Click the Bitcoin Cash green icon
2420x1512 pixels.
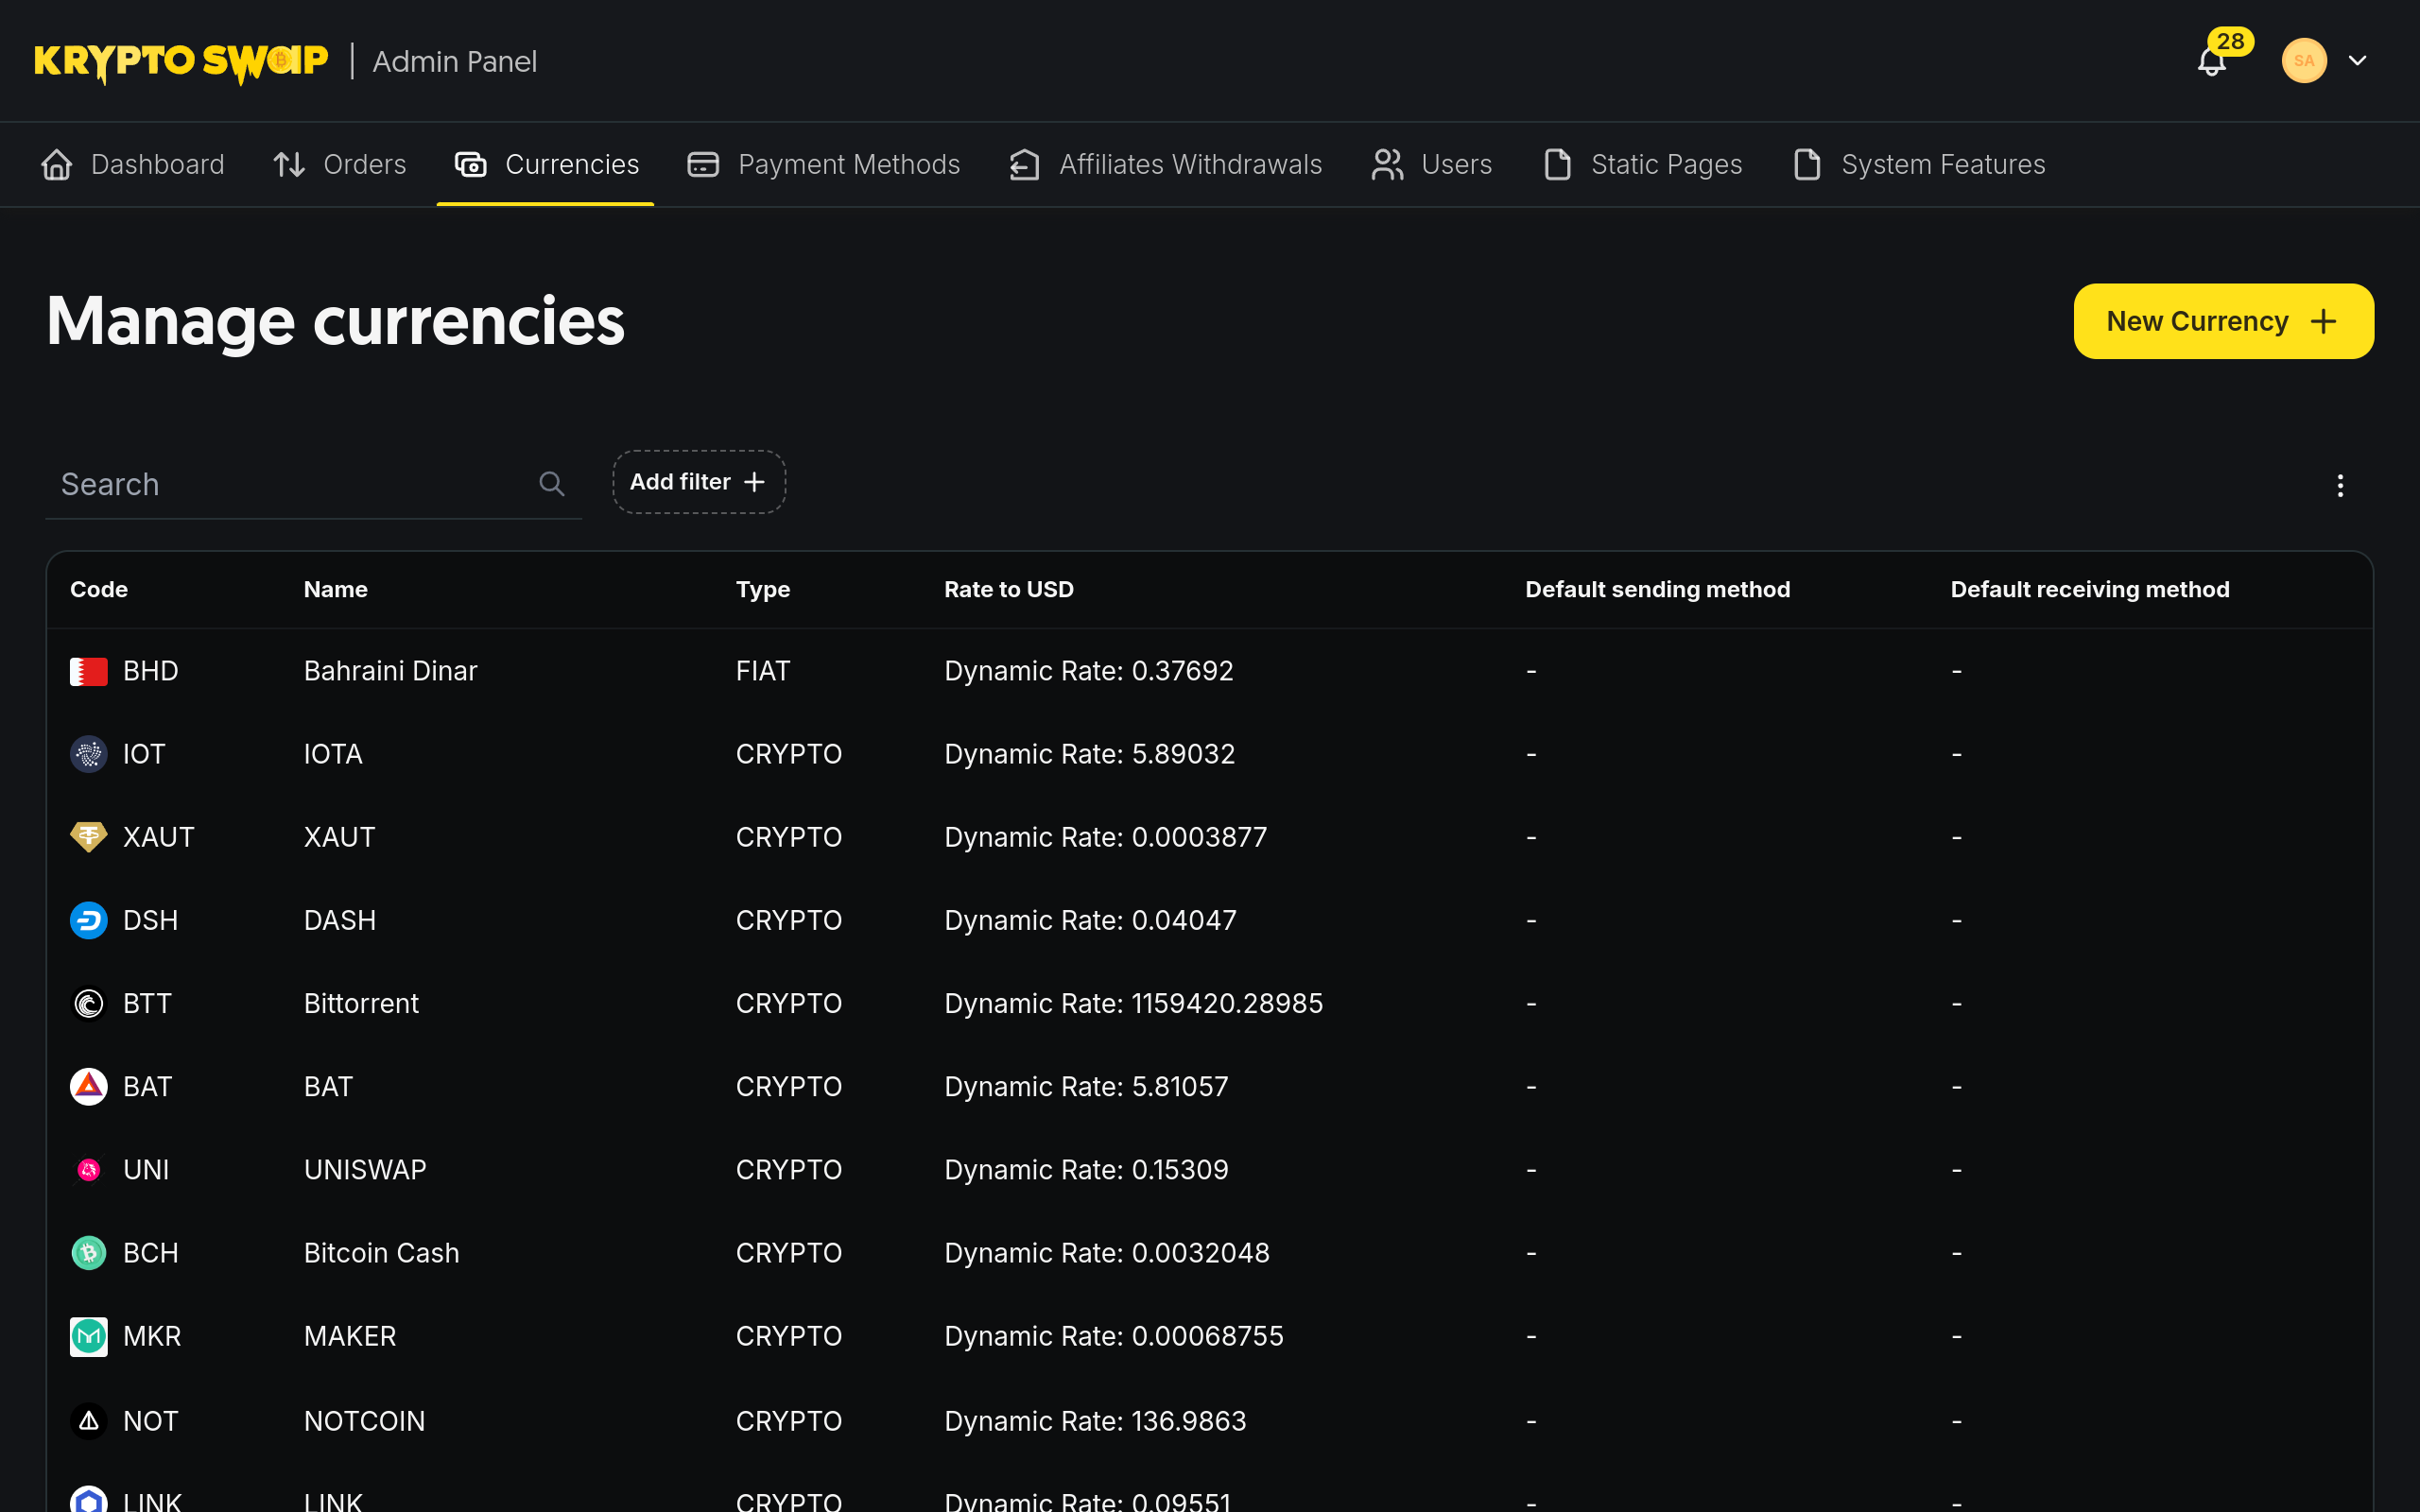point(89,1253)
